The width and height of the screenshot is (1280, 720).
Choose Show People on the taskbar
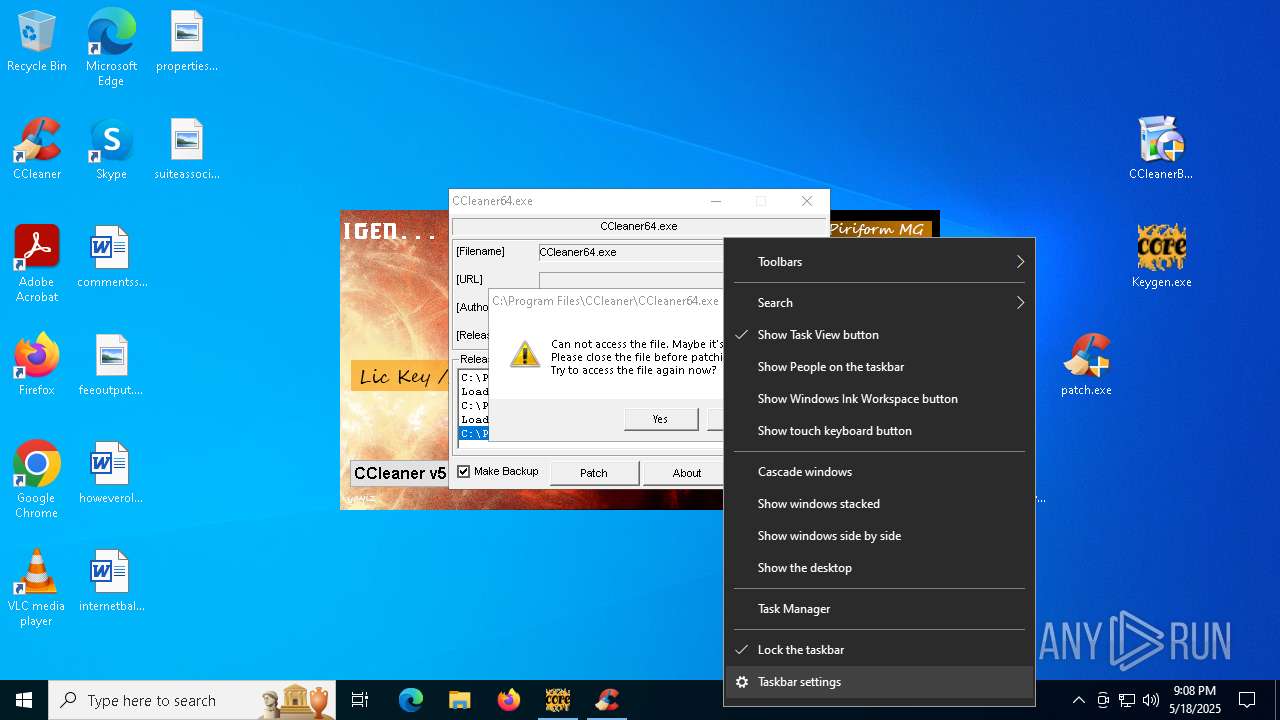point(880,367)
